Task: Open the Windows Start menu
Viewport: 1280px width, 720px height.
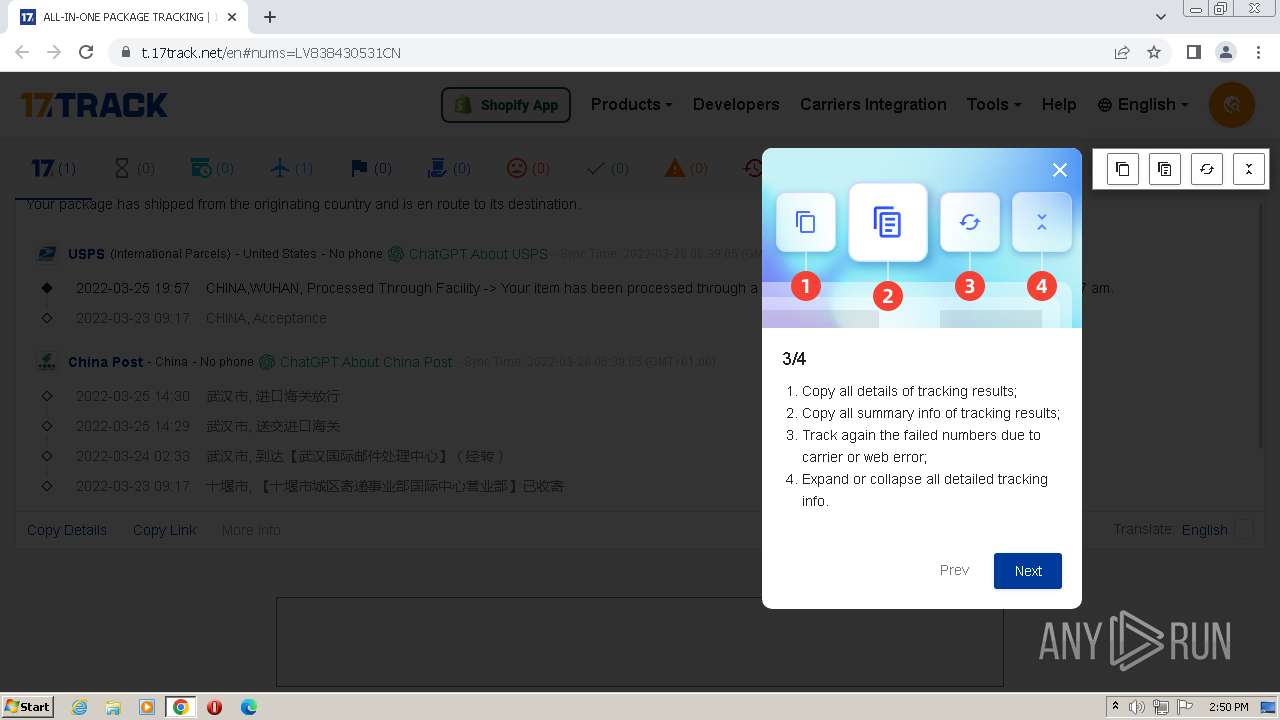Action: point(27,706)
